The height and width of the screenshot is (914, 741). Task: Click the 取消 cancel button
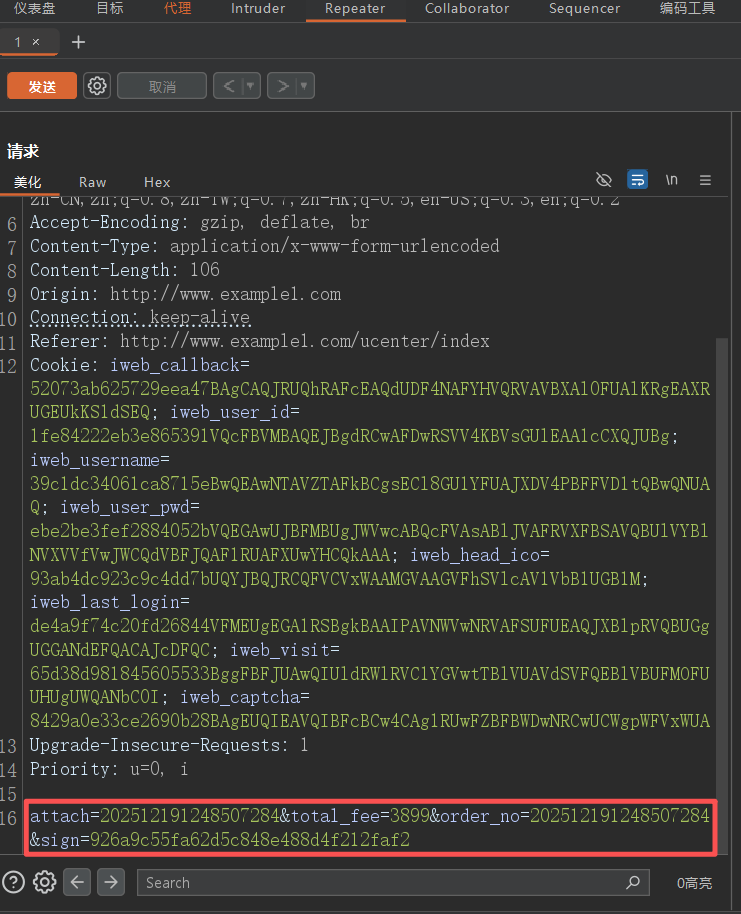162,86
